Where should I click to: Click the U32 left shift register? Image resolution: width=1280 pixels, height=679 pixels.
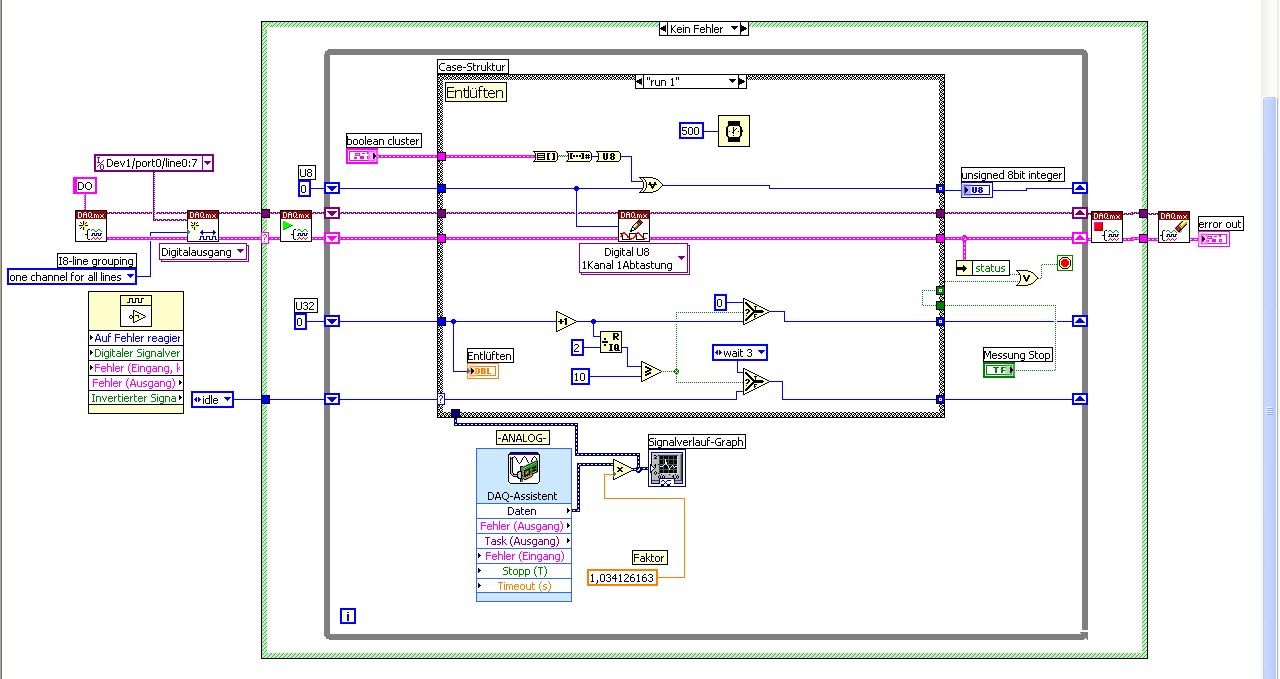(332, 321)
